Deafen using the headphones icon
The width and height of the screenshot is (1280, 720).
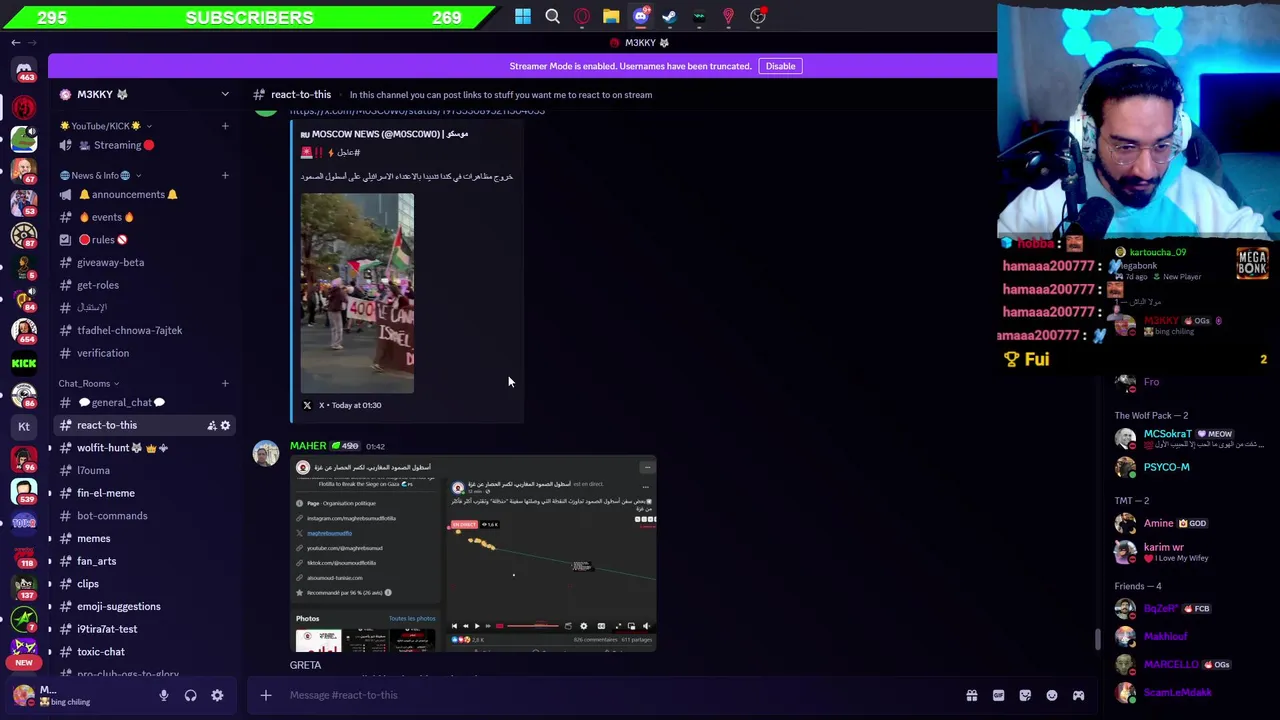click(190, 695)
